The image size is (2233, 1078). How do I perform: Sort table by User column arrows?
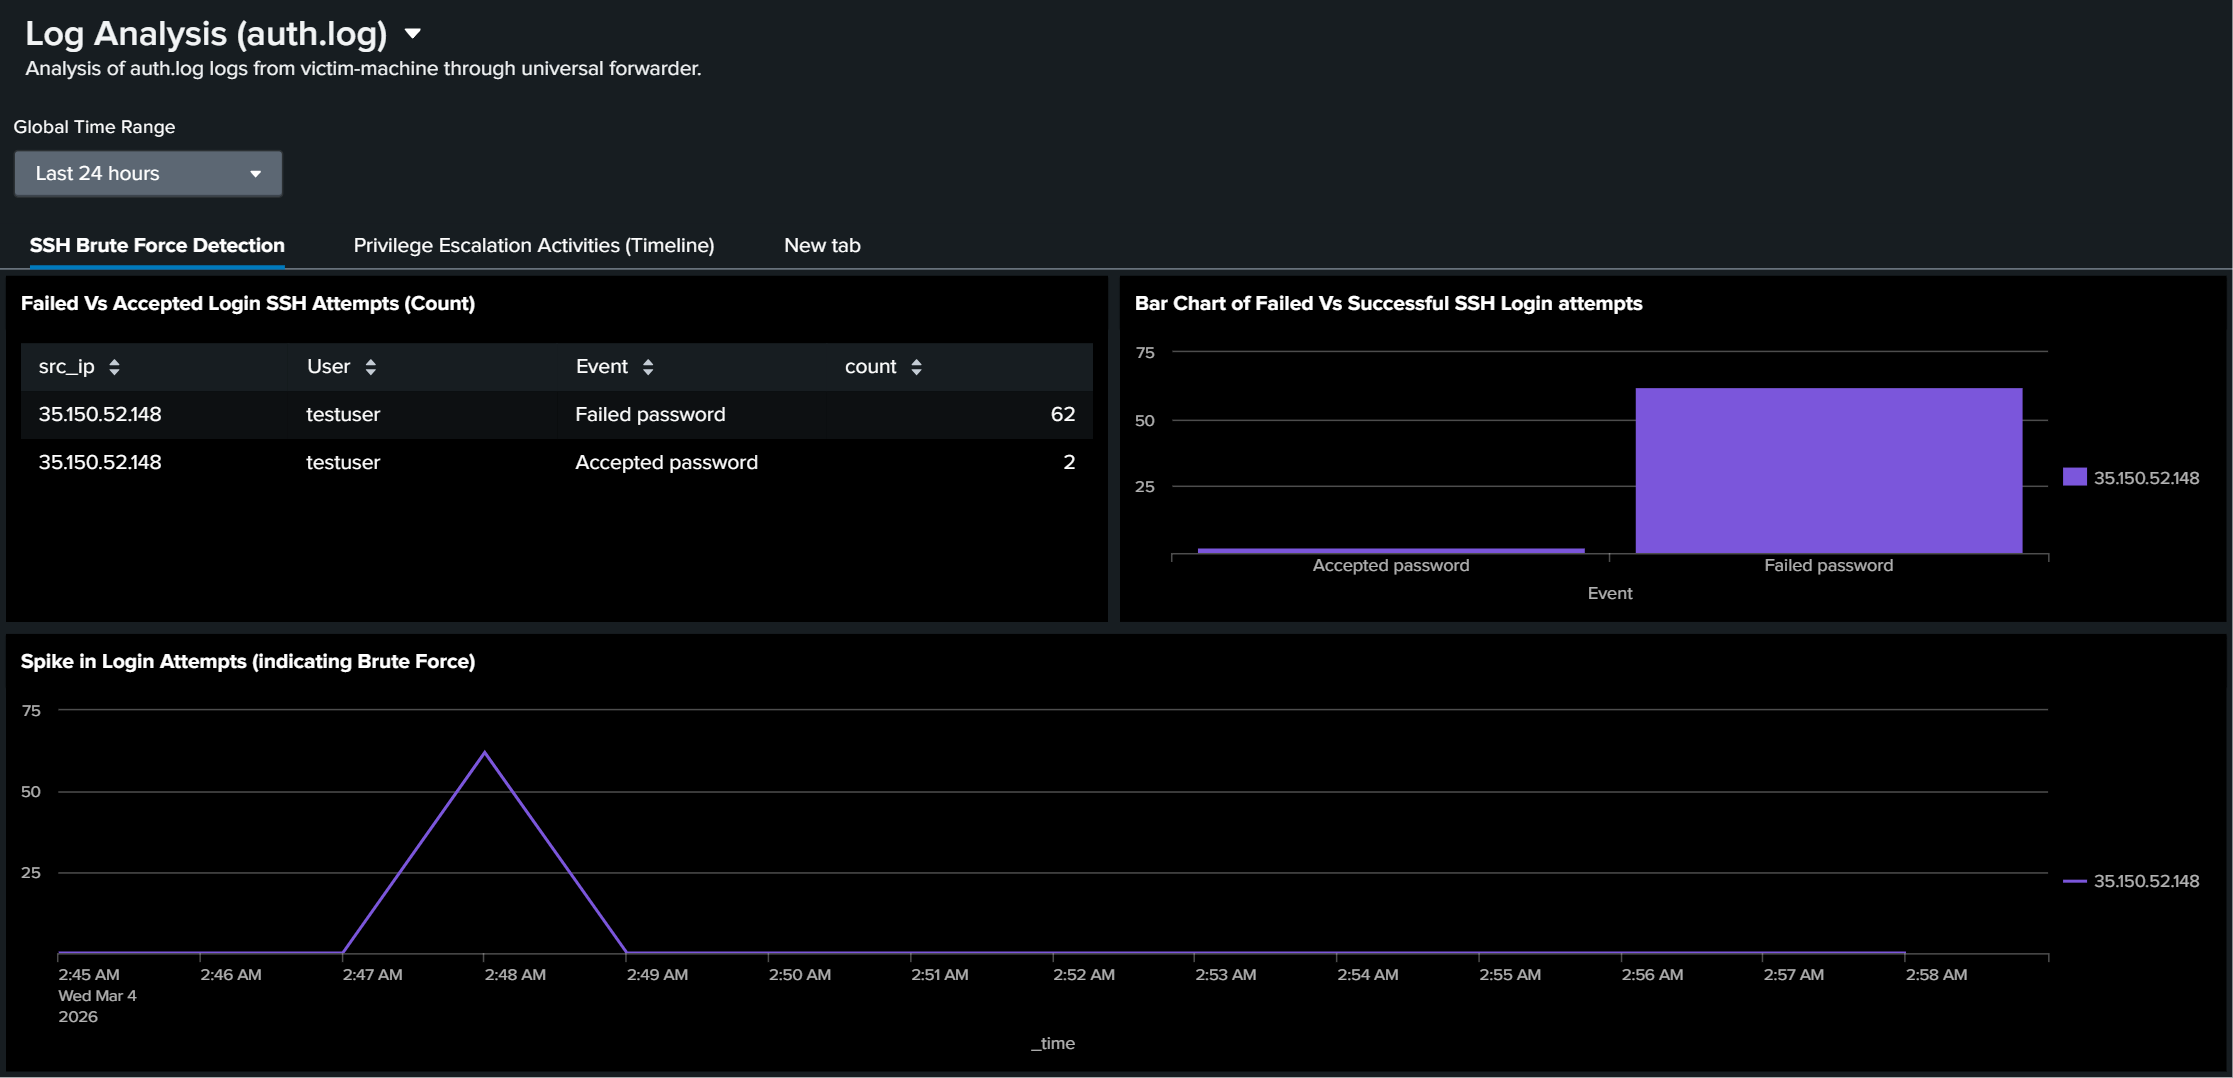click(x=370, y=367)
